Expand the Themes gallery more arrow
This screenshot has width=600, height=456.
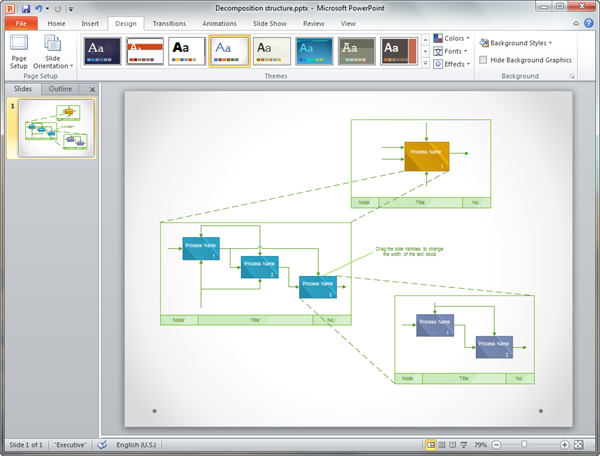pyautogui.click(x=425, y=64)
